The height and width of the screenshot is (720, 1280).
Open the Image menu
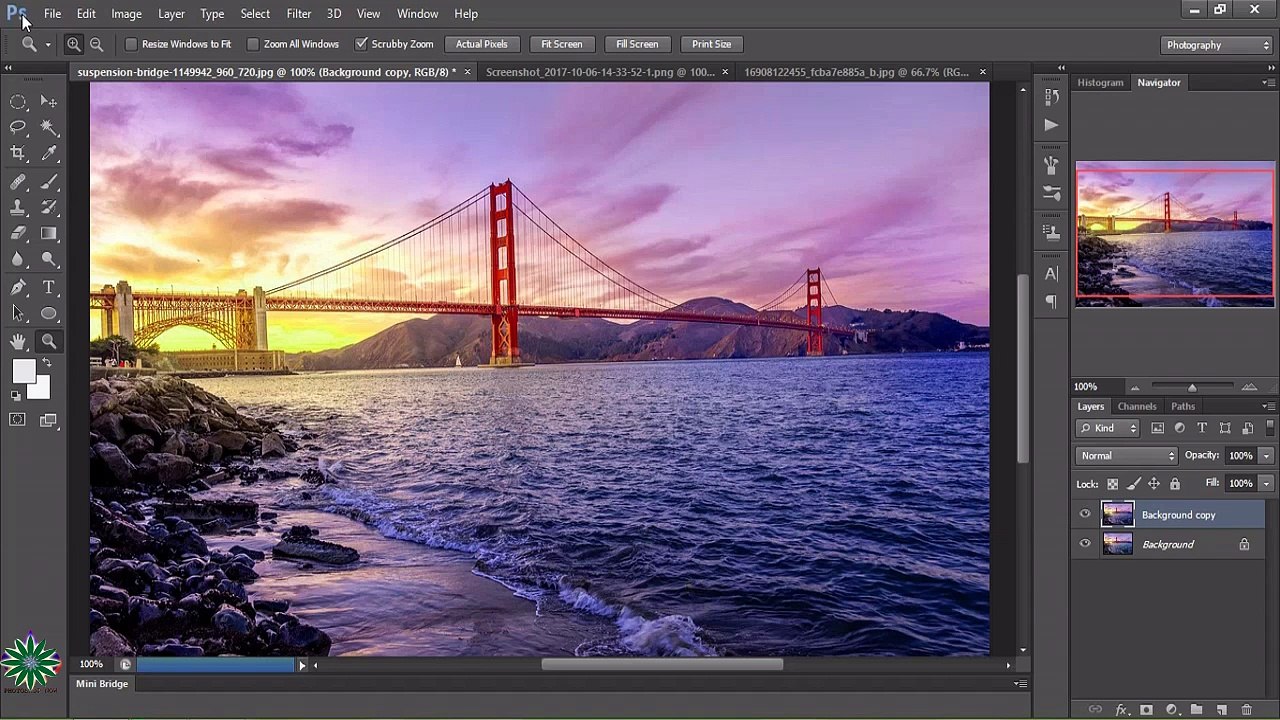click(126, 14)
